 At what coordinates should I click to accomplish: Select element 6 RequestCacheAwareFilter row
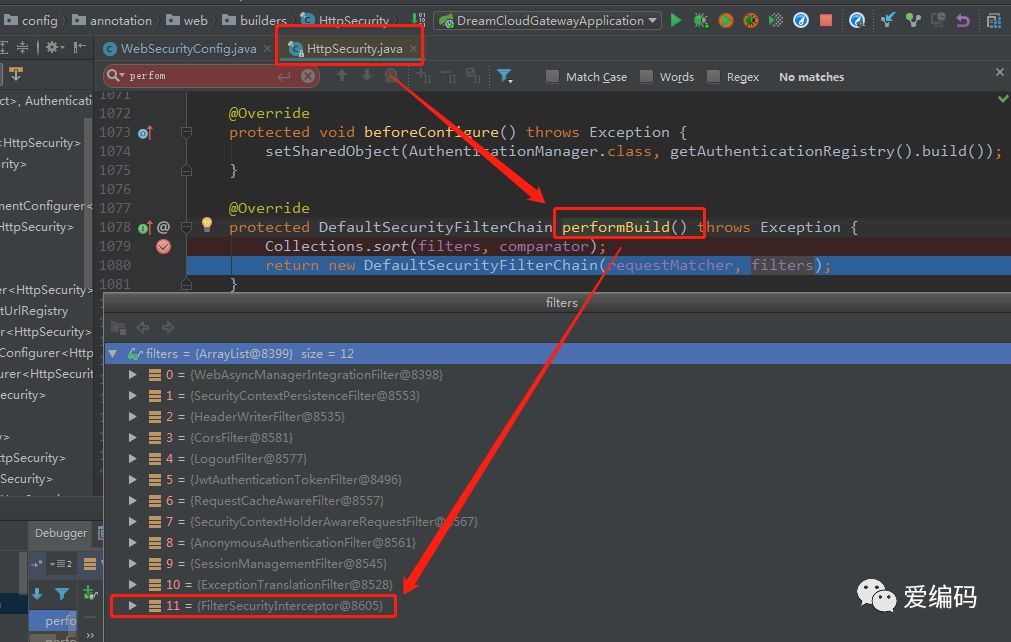(558, 501)
